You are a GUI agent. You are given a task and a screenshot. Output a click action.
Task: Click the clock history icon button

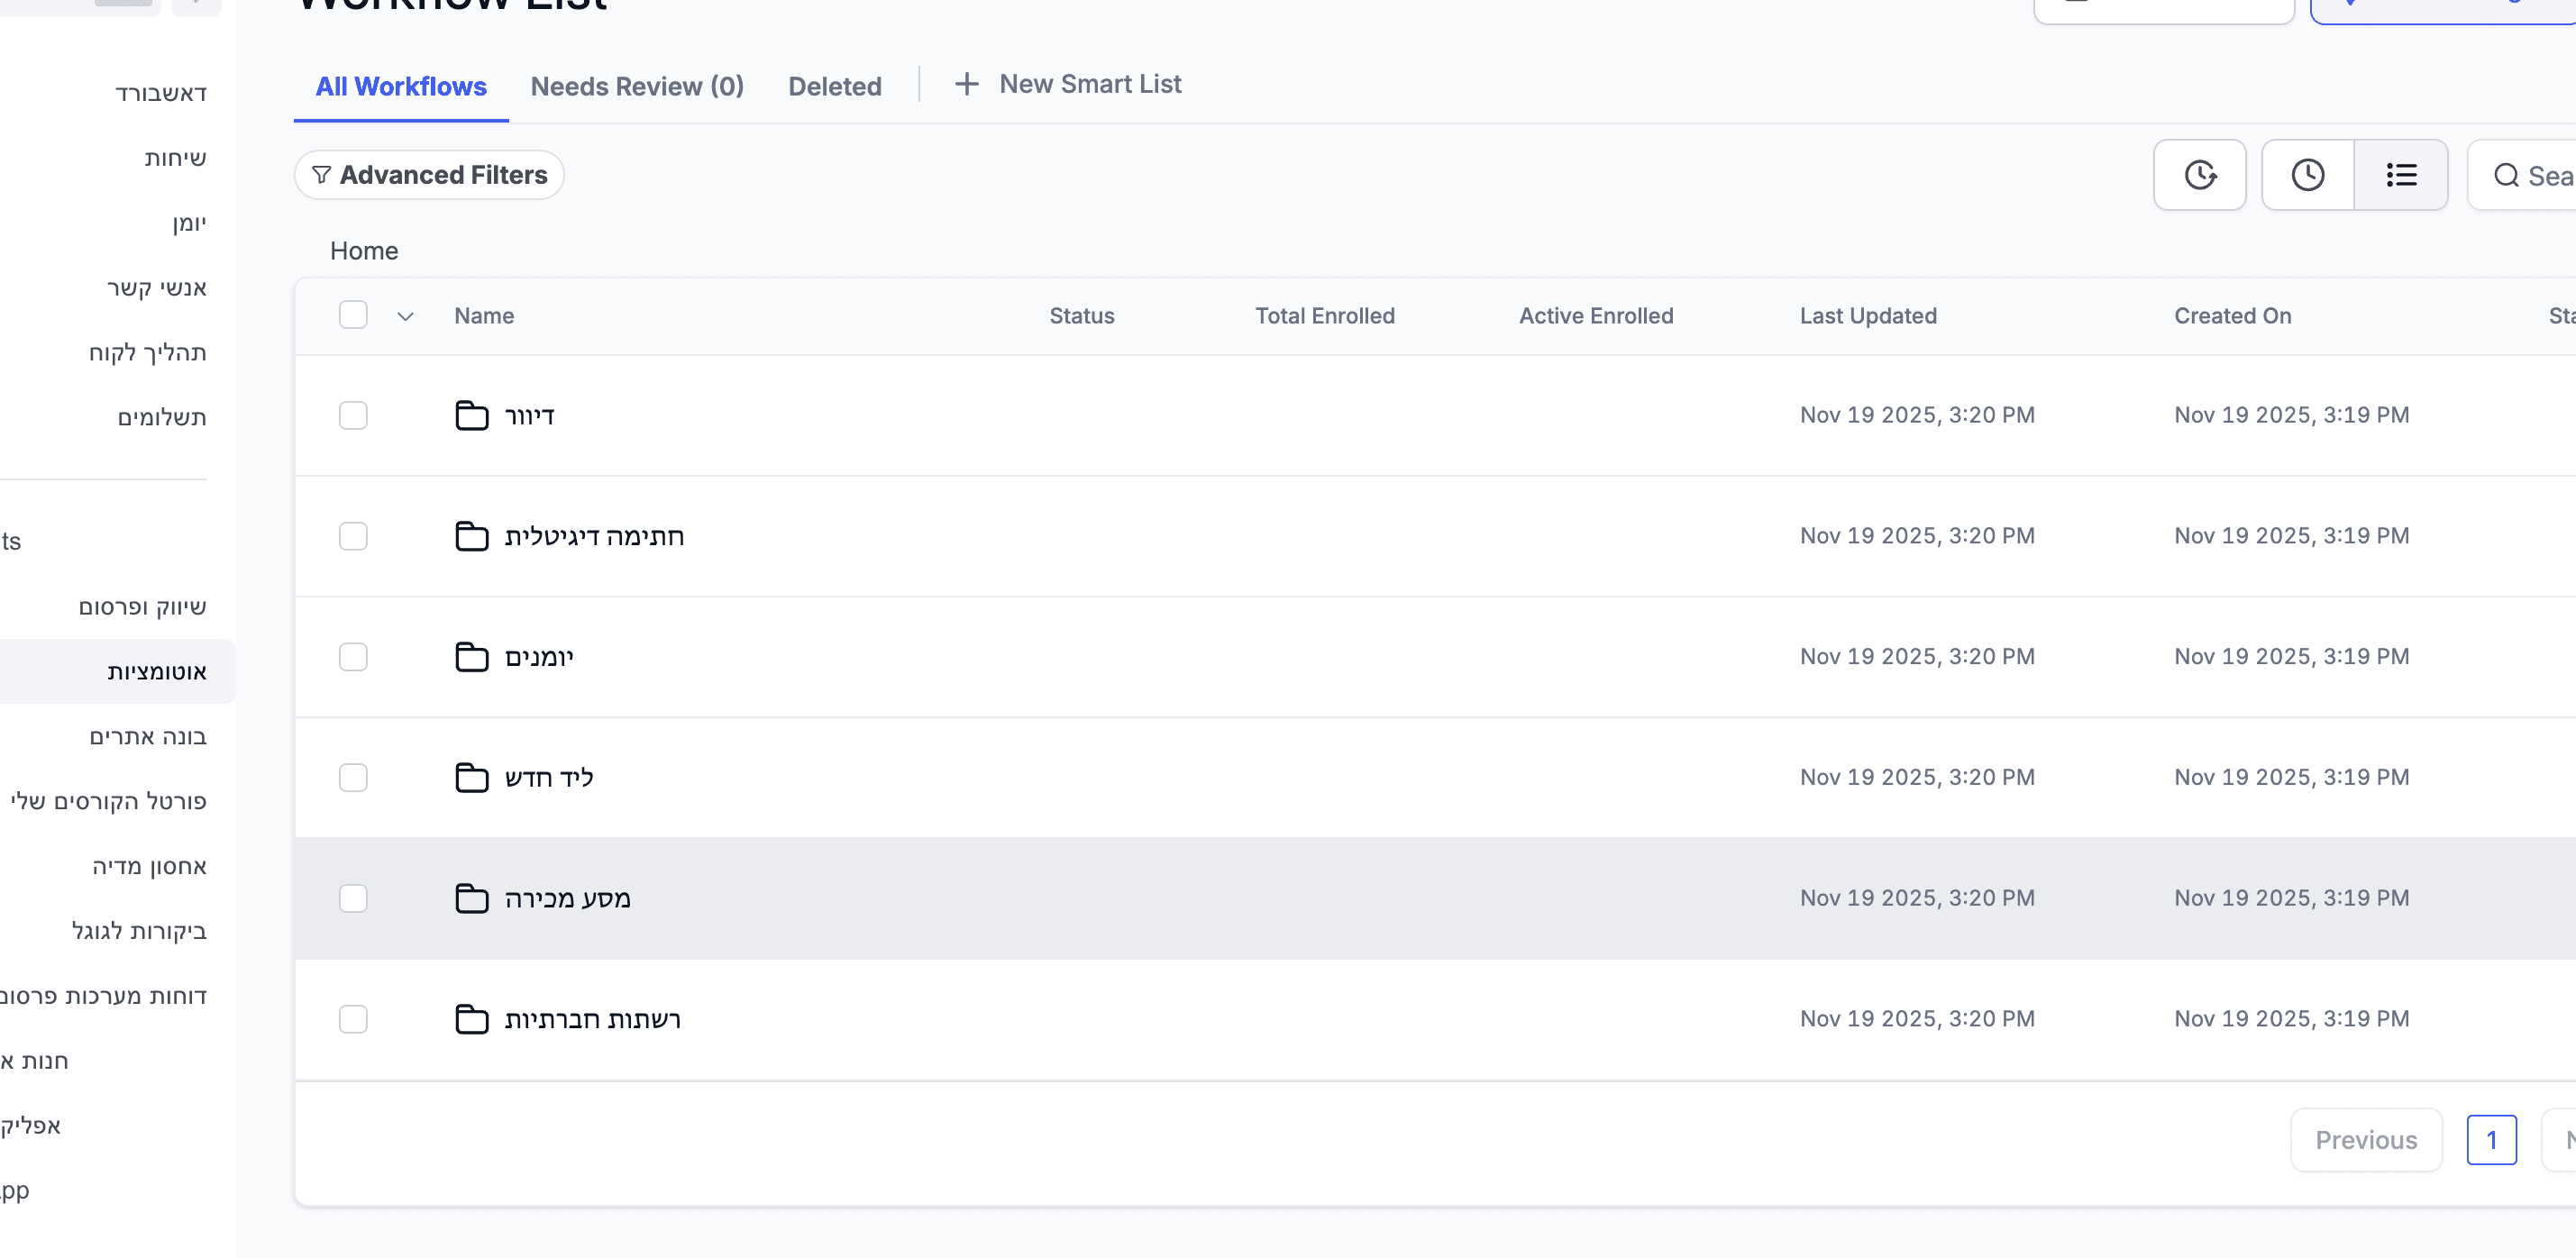[2307, 175]
